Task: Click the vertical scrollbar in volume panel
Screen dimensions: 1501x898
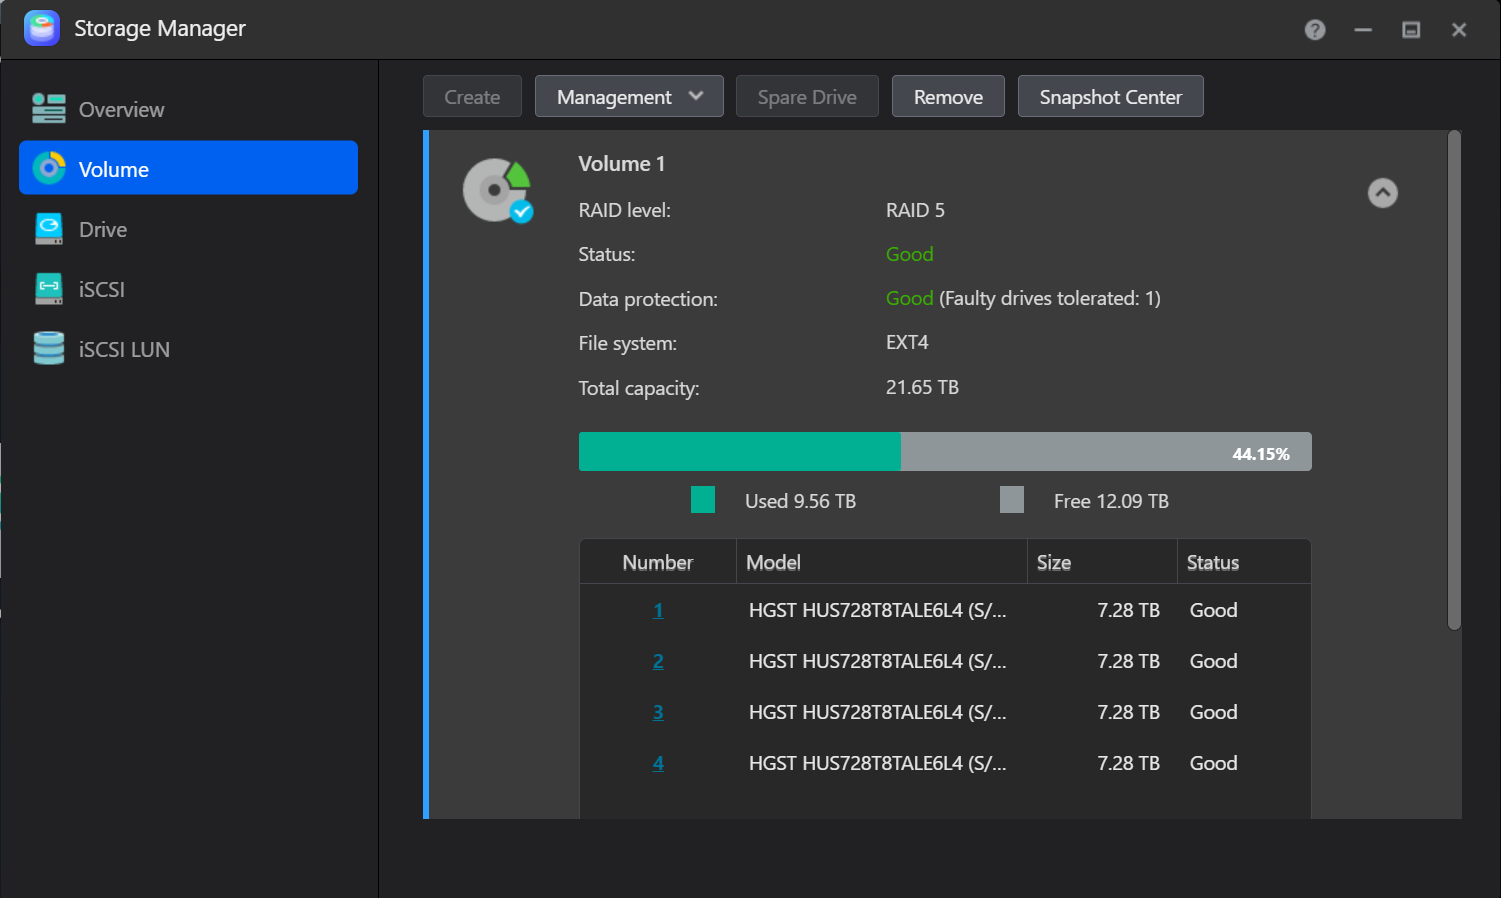Action: coord(1454,380)
